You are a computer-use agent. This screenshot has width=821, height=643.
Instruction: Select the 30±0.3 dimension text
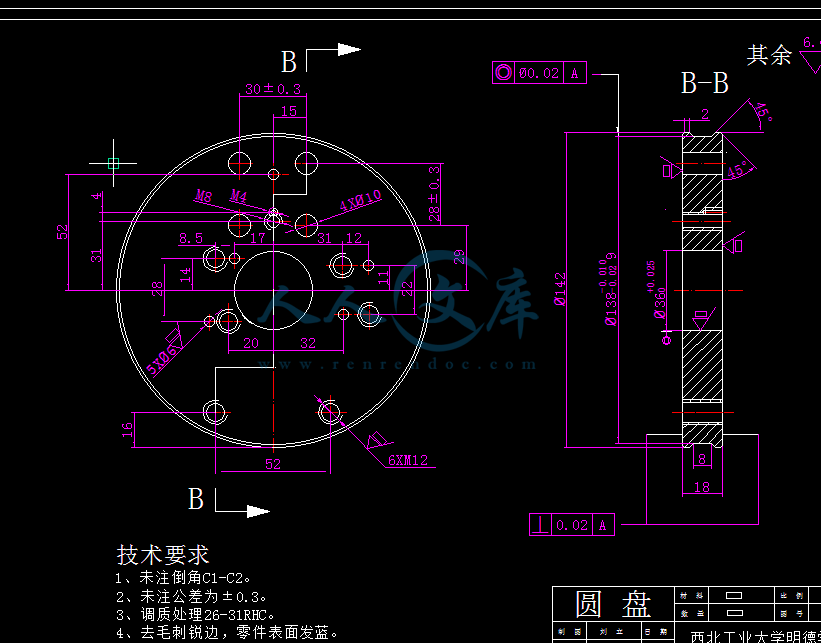273,89
